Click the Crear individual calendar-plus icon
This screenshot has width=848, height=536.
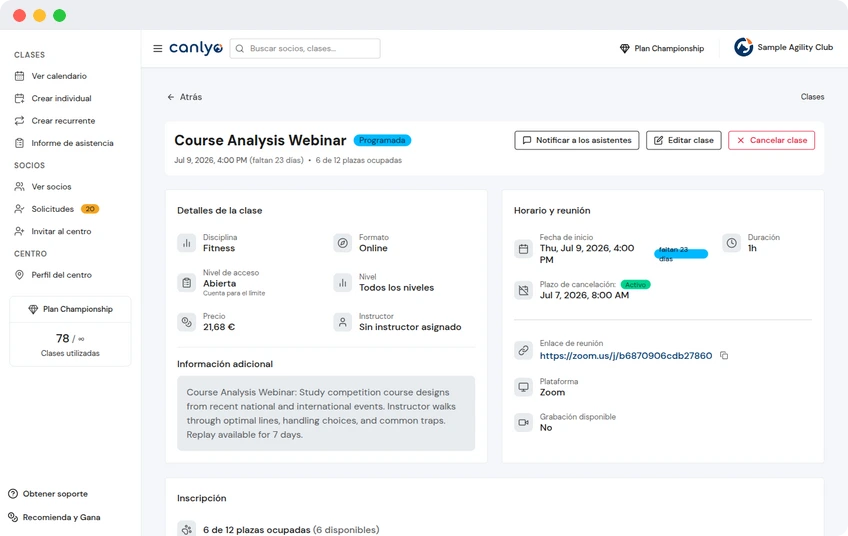pyautogui.click(x=19, y=98)
